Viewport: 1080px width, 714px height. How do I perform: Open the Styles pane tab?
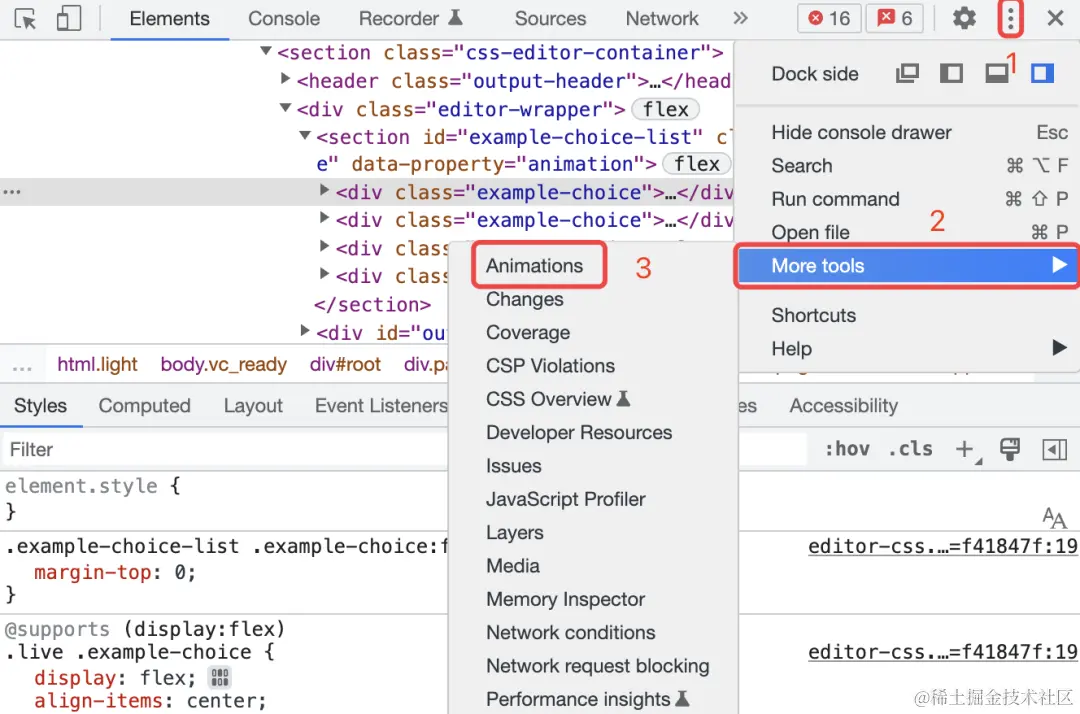pyautogui.click(x=41, y=406)
